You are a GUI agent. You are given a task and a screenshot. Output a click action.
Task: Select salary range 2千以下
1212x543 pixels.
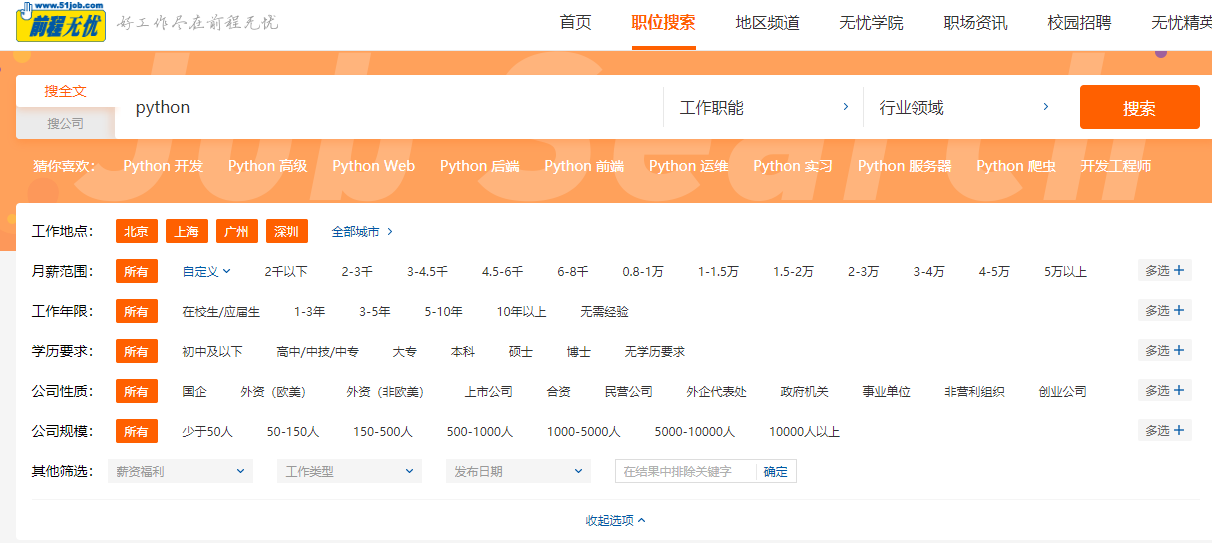(x=286, y=271)
